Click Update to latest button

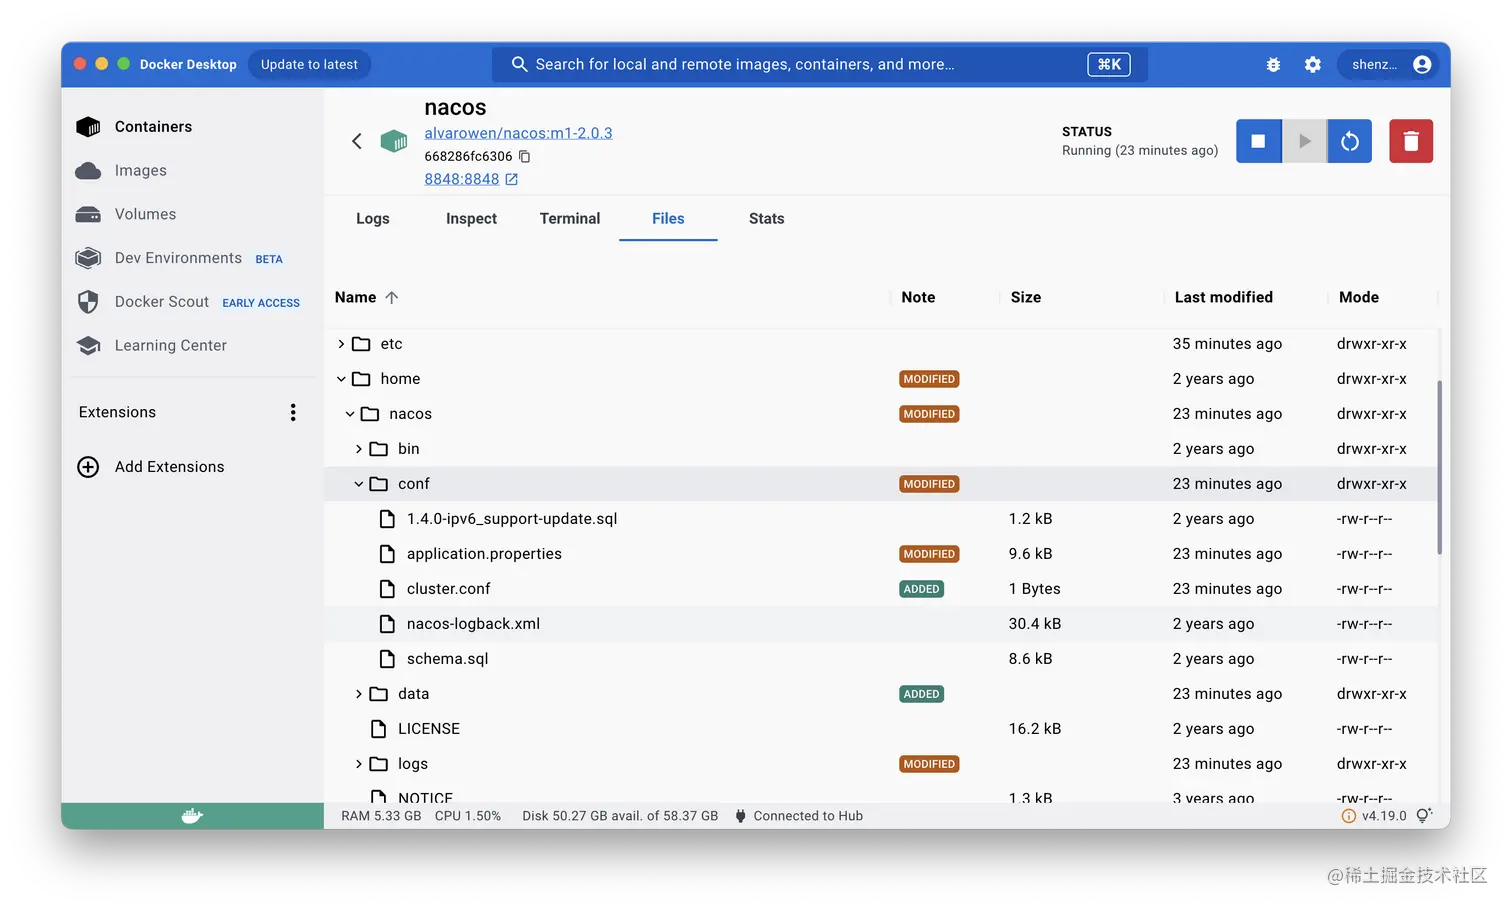coord(309,64)
